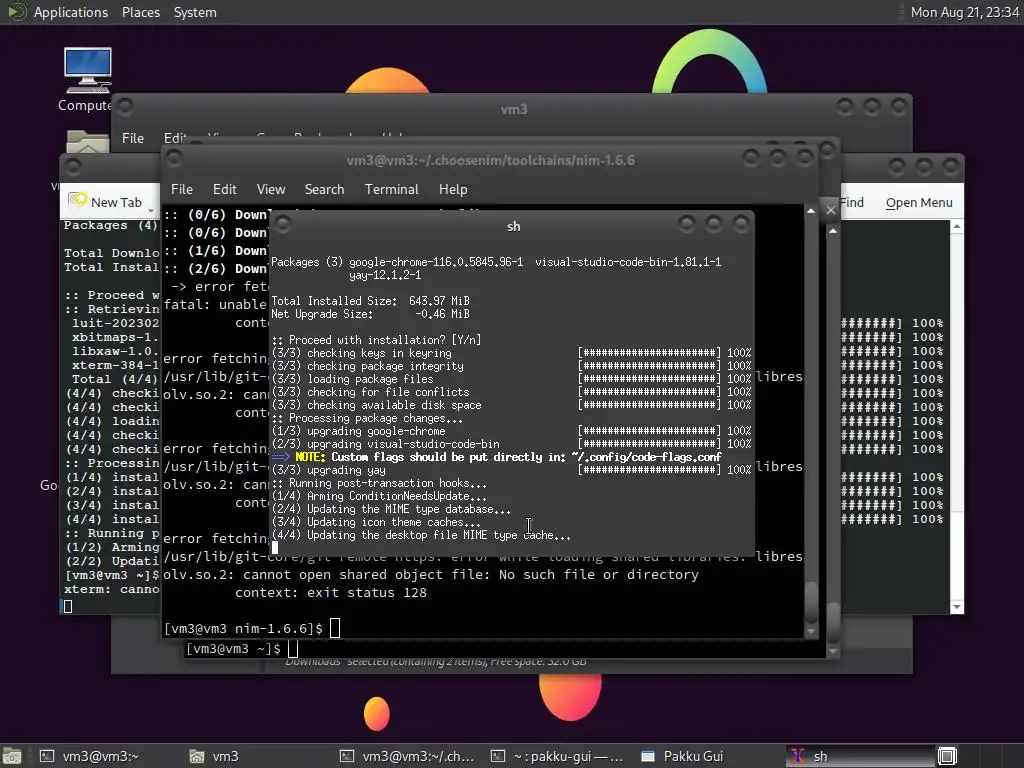Click 'context: exit status 128' text
Image resolution: width=1024 pixels, height=768 pixels.
330,593
